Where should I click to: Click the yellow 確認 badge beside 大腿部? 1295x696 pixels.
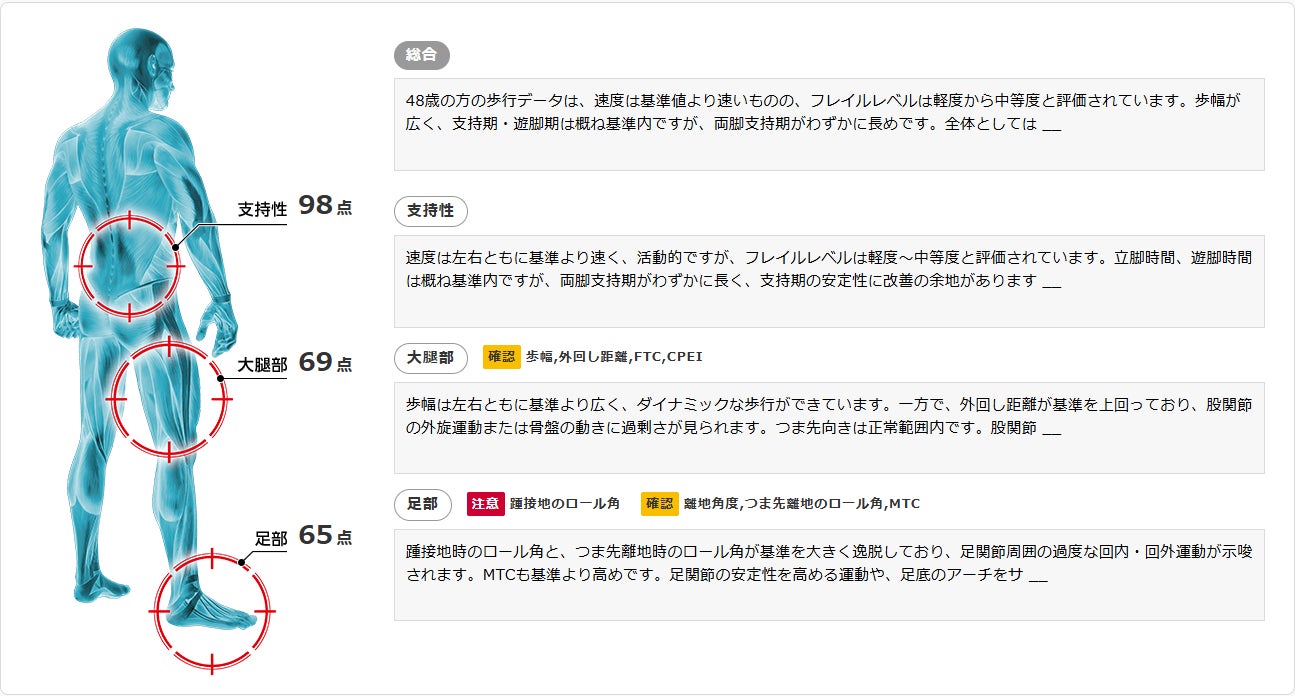(501, 357)
